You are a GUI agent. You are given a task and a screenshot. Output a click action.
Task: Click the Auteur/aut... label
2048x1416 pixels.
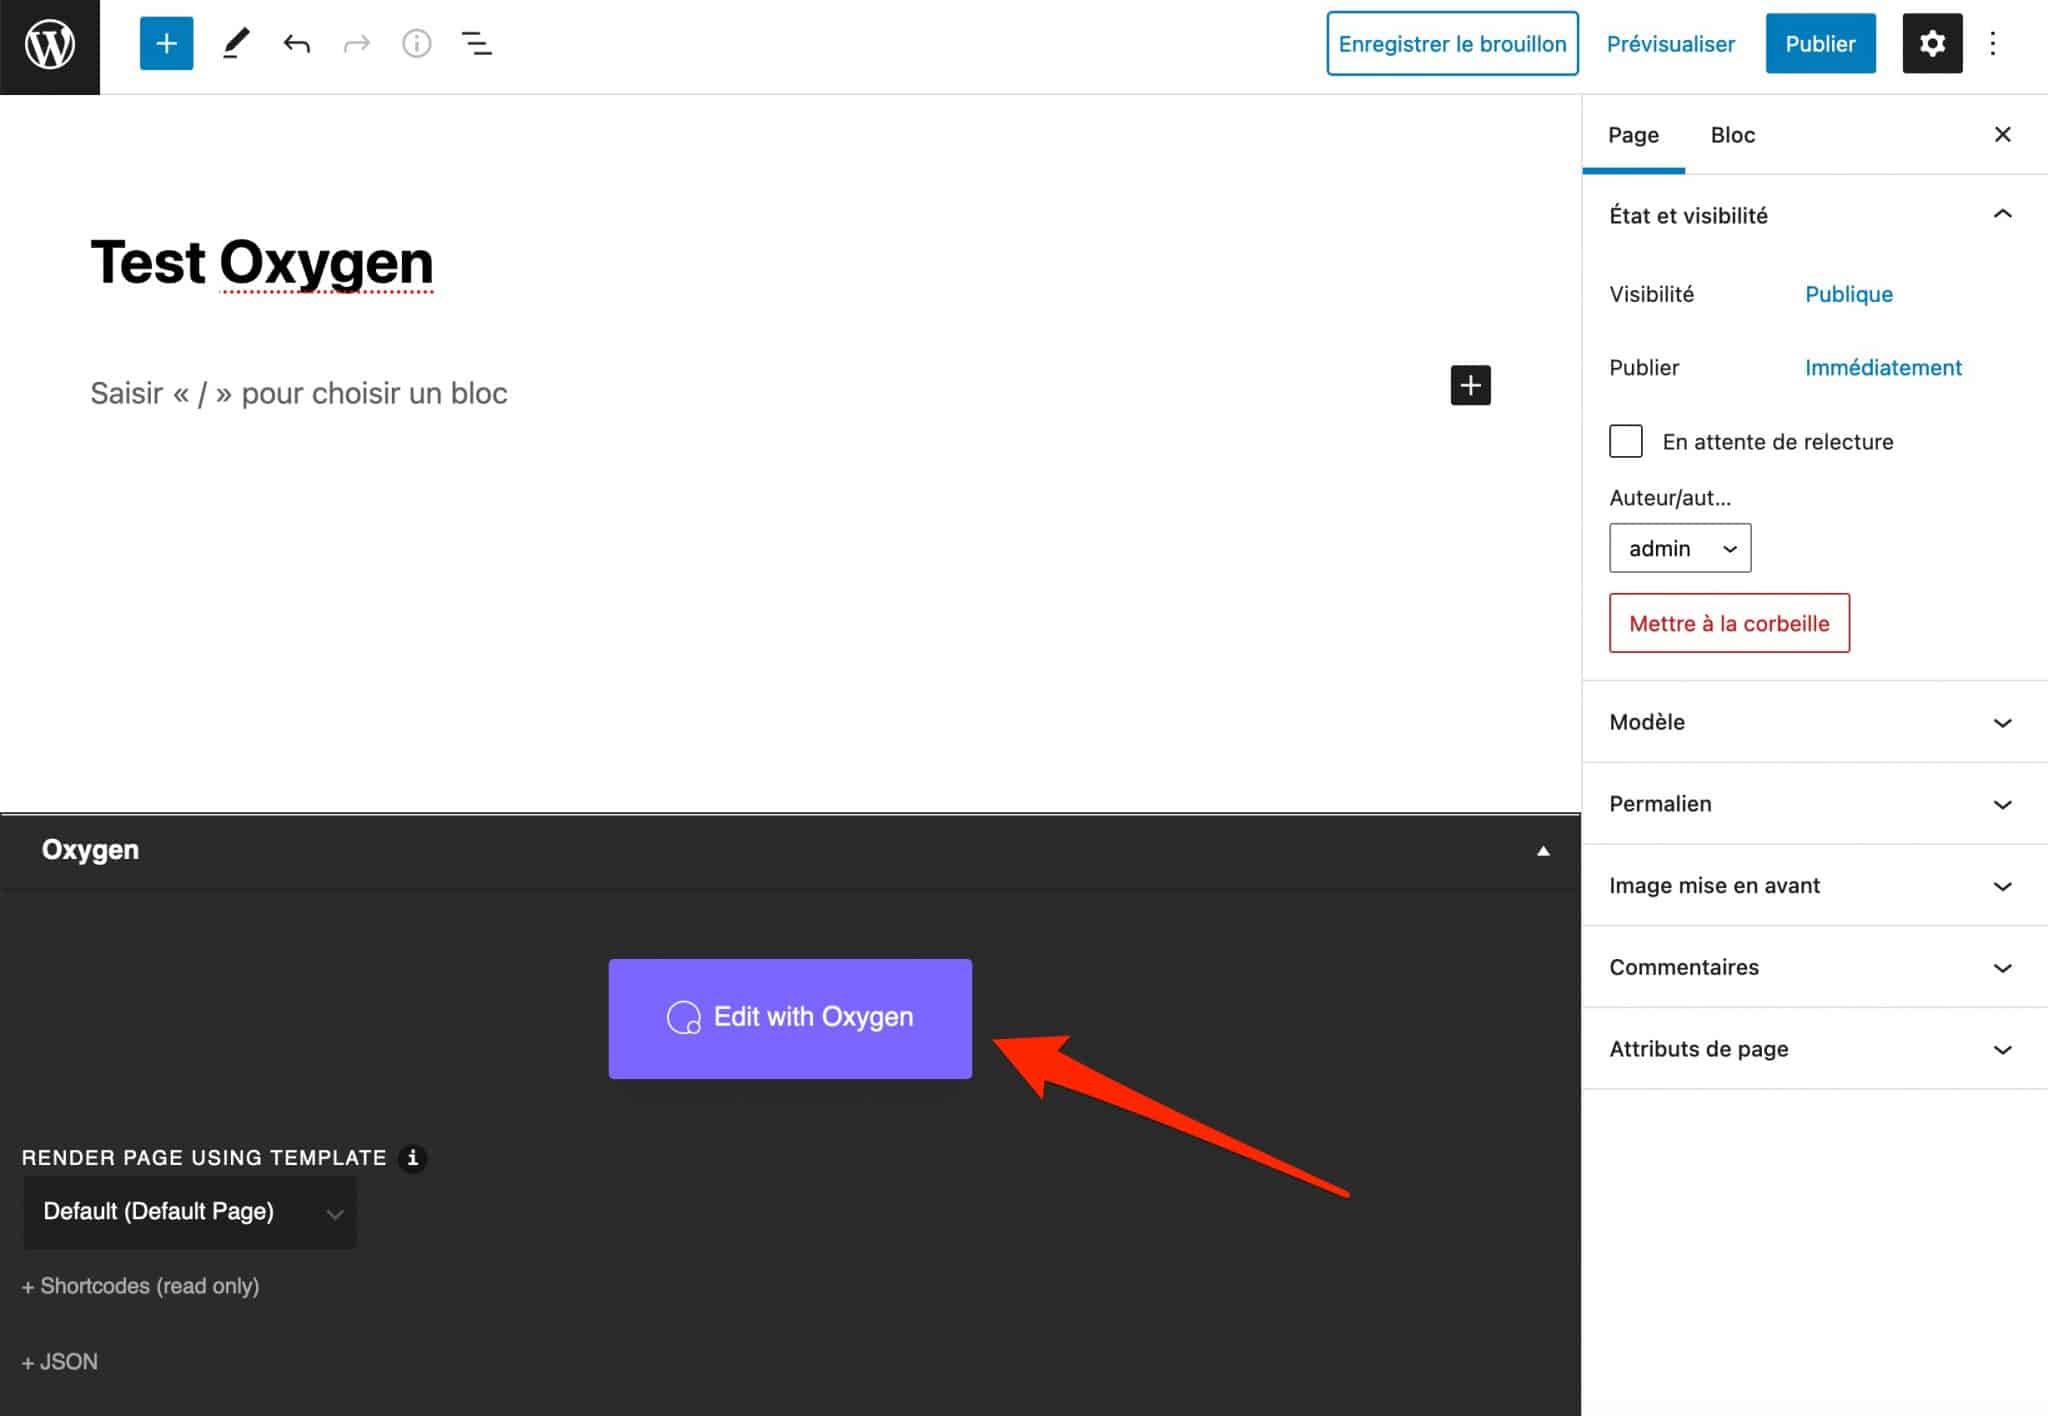point(1670,497)
